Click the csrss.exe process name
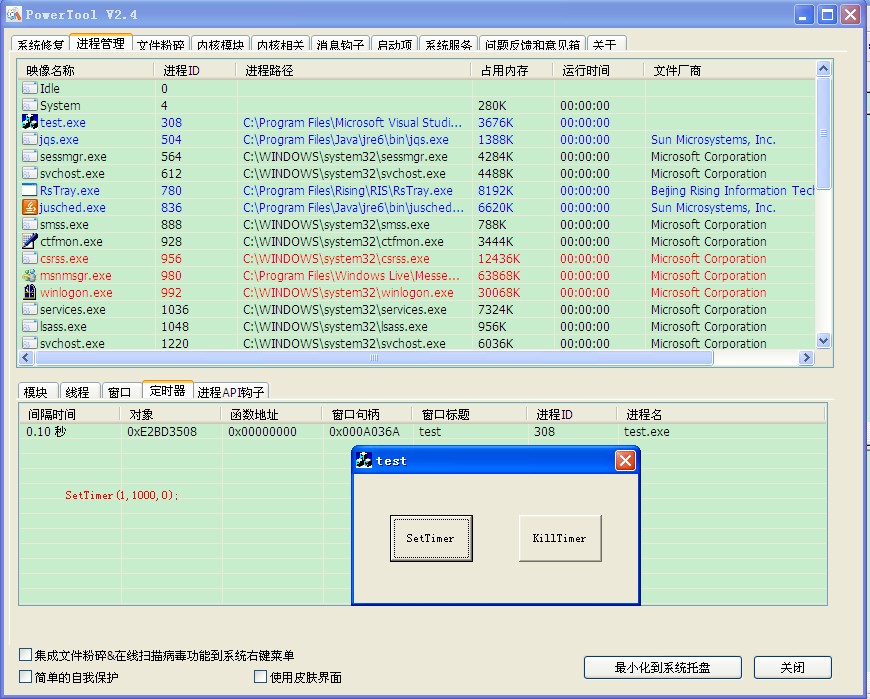Image resolution: width=870 pixels, height=699 pixels. [x=64, y=259]
